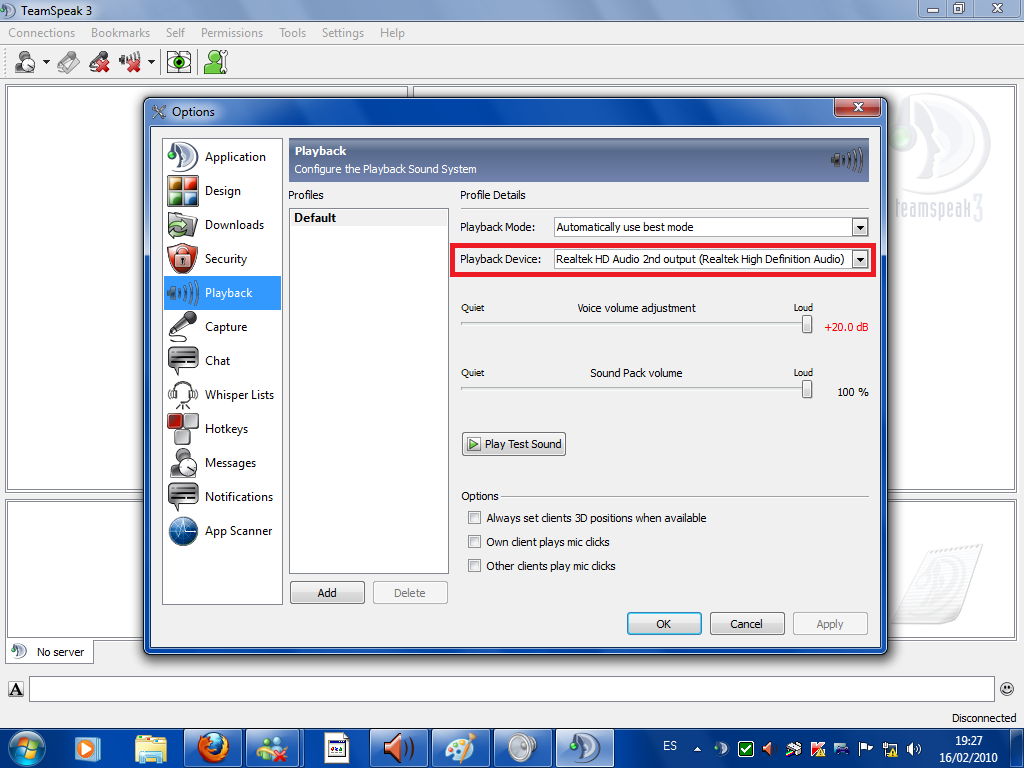Open Firefox from the taskbar
Screen dimensions: 1024x768
click(x=213, y=748)
